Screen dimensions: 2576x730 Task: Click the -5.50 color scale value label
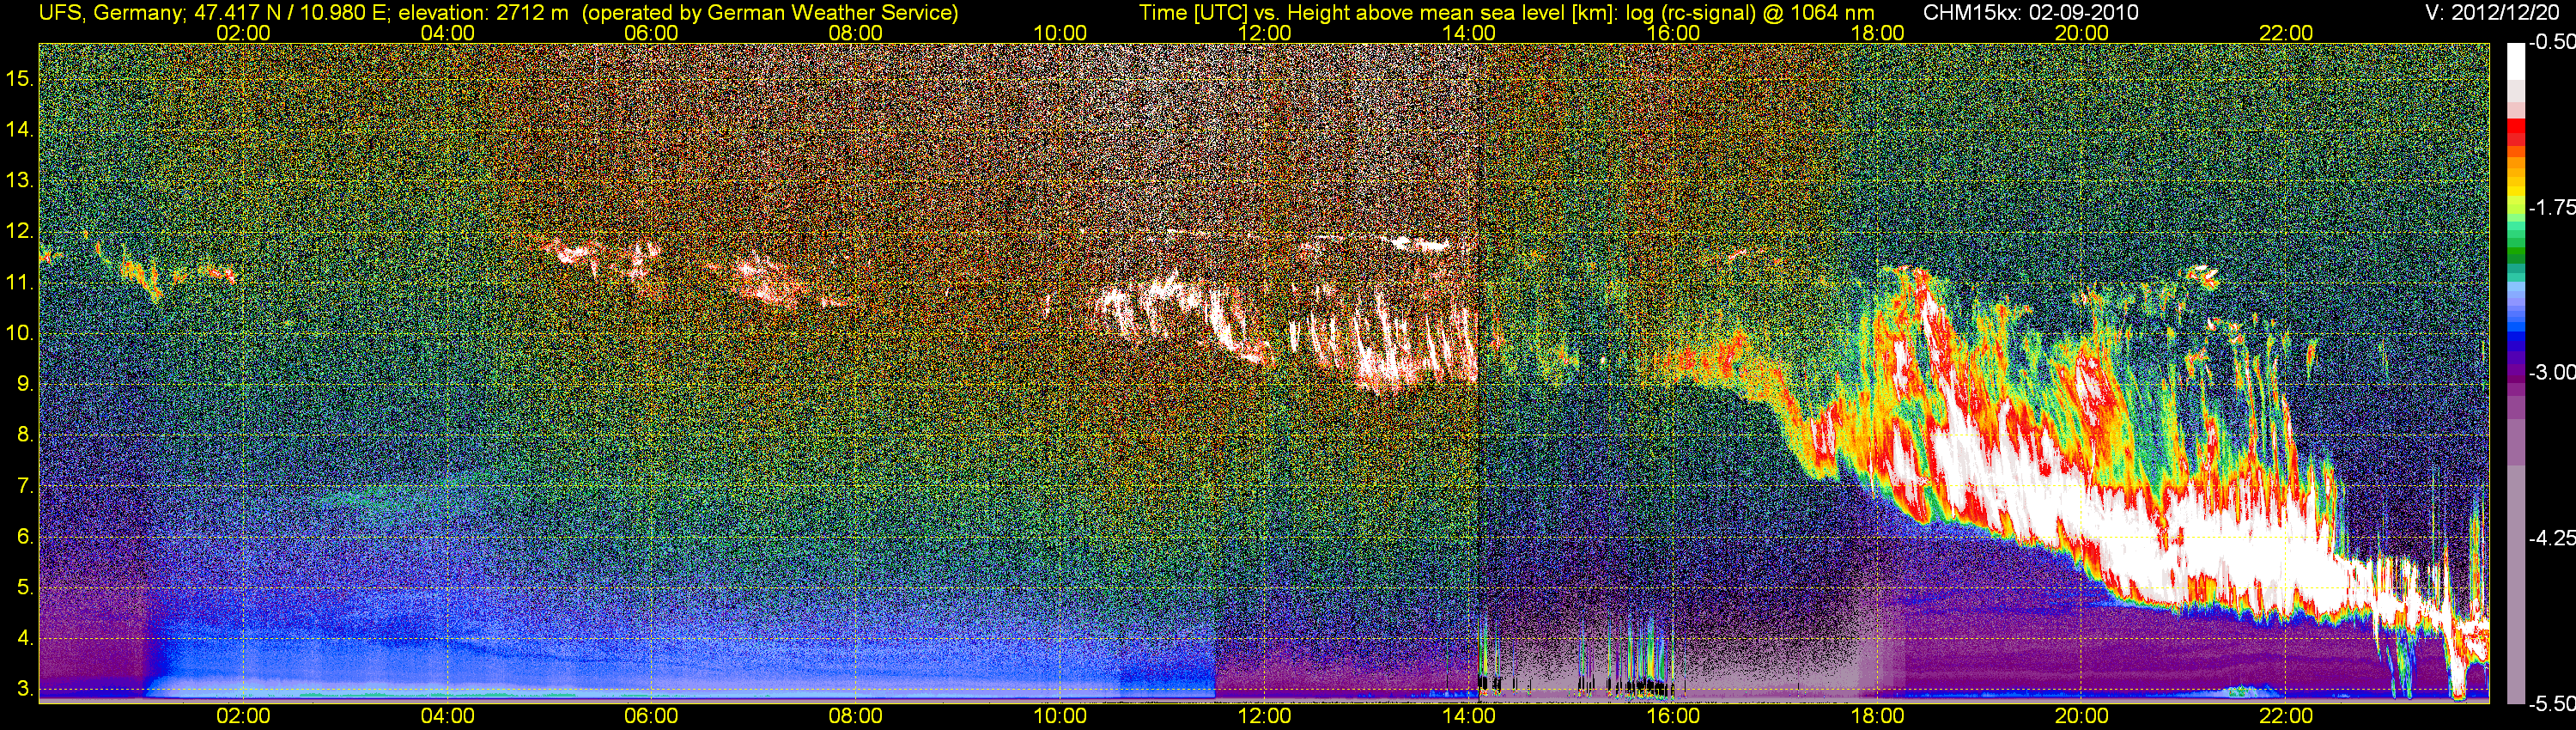point(2551,704)
